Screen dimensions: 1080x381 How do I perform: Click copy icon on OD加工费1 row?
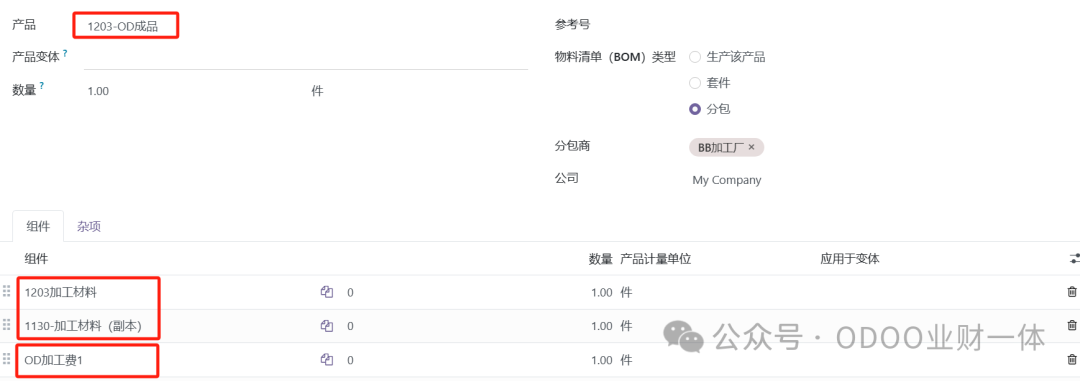[326, 360]
